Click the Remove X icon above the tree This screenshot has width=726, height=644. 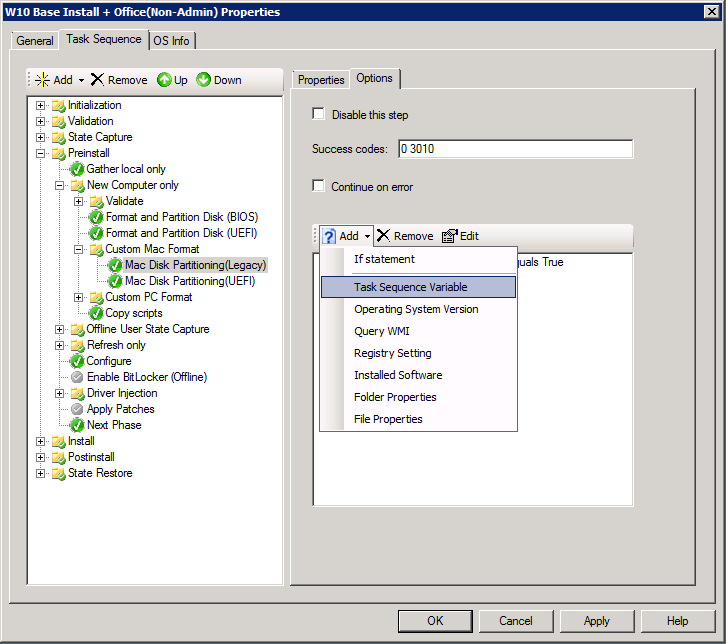(97, 80)
